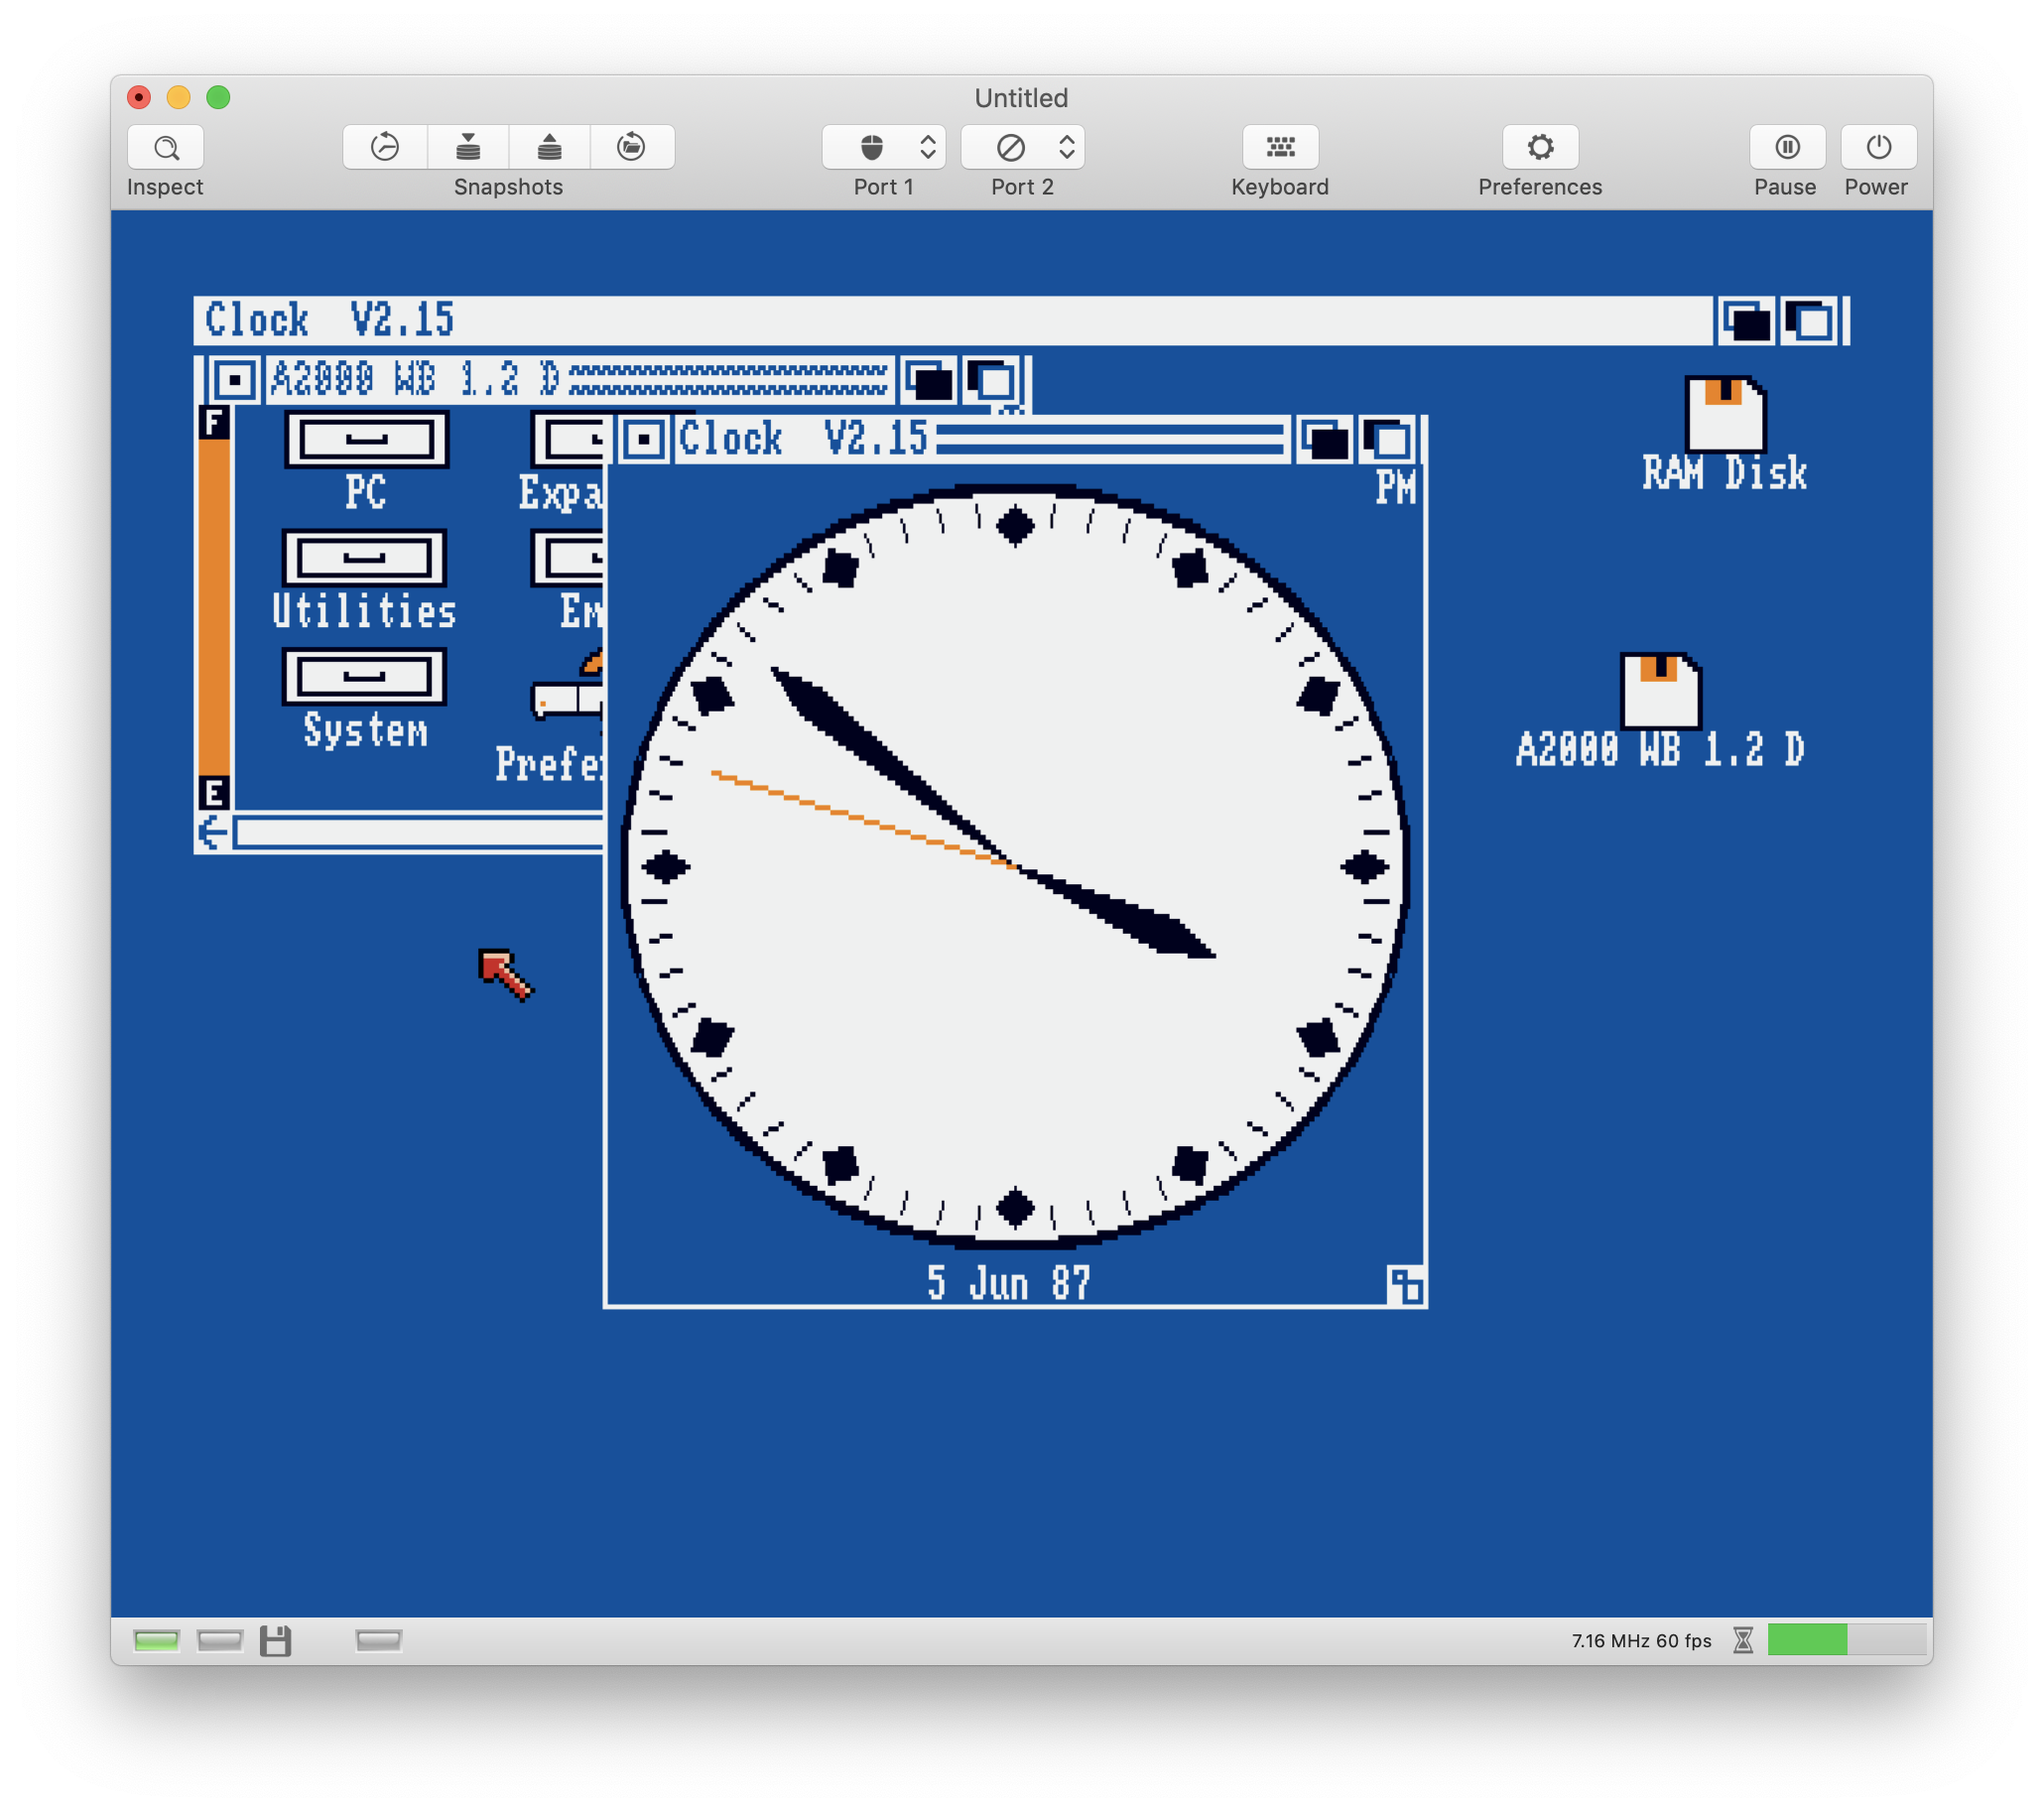The width and height of the screenshot is (2044, 1812).
Task: Select the Utilities drawer icon
Action: click(365, 558)
